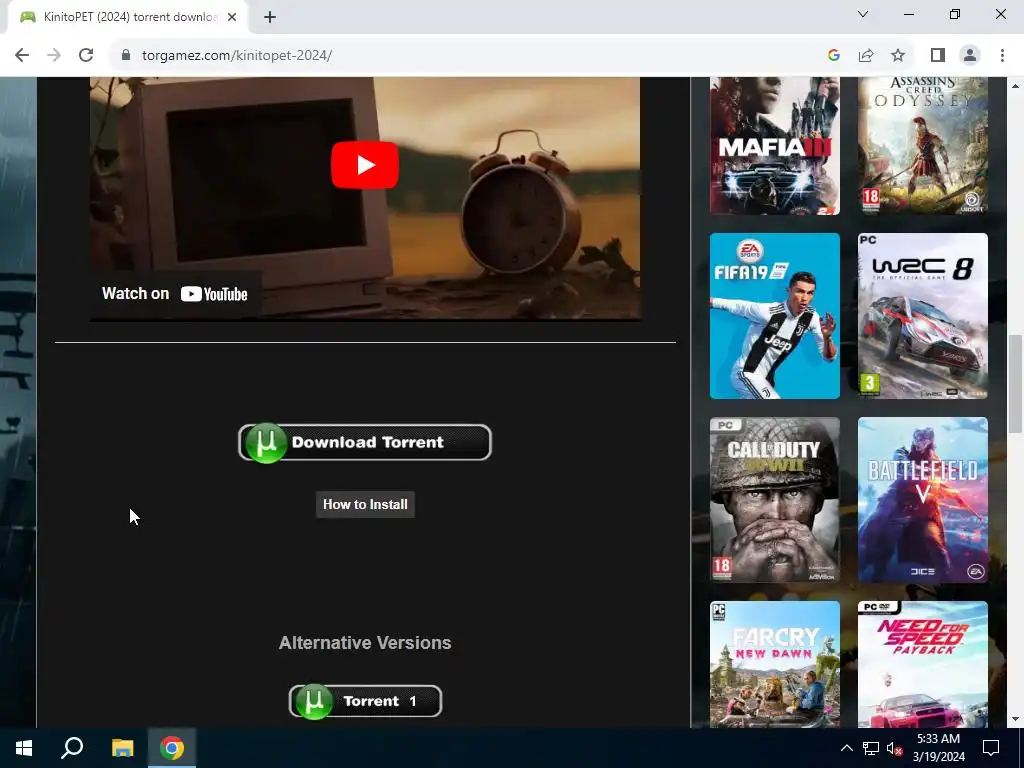Click the scrollbar down arrow
The height and width of the screenshot is (768, 1024).
pyautogui.click(x=1015, y=719)
